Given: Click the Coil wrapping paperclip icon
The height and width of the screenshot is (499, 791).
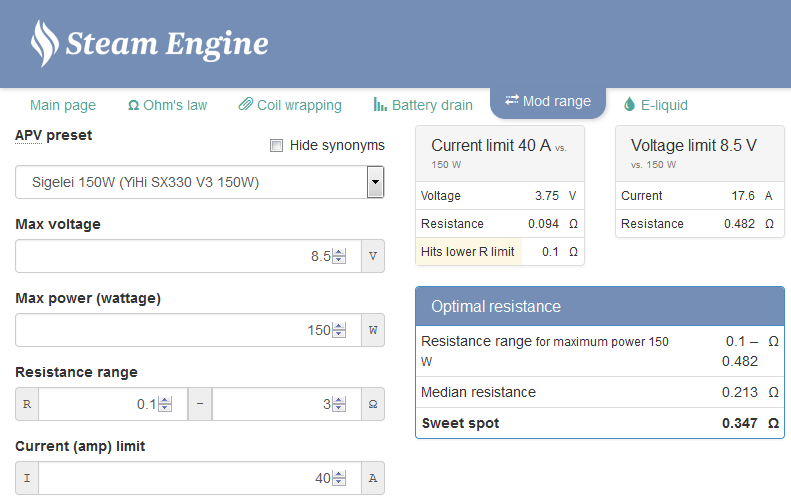Looking at the screenshot, I should 245,105.
